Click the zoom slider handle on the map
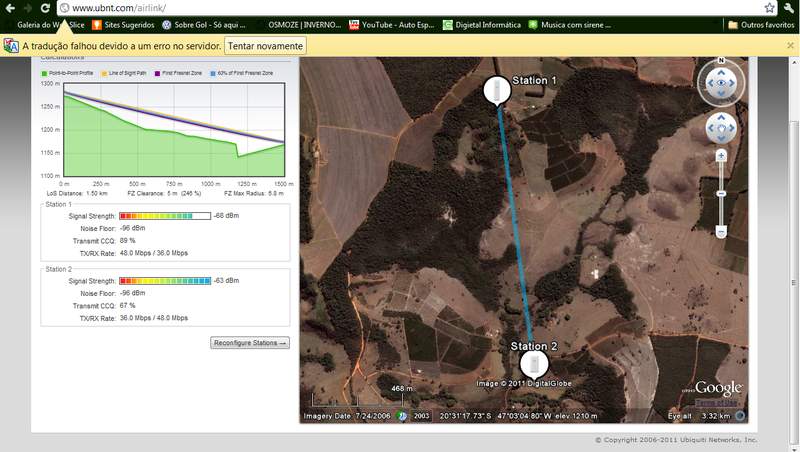800x452 pixels. coord(721,193)
